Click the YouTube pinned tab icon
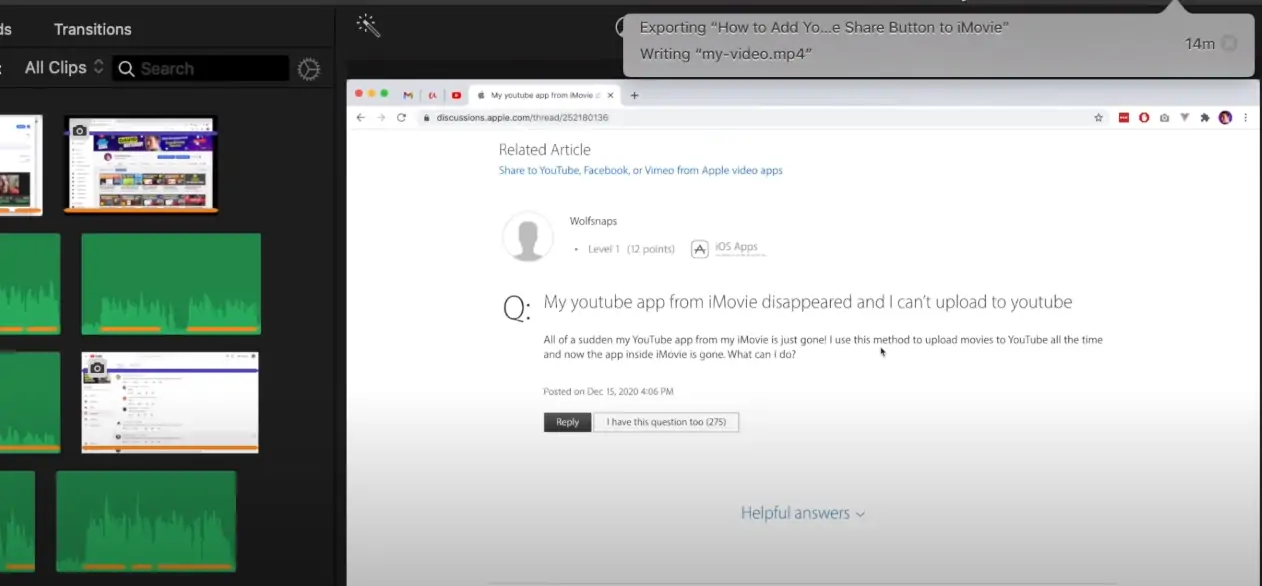The height and width of the screenshot is (586, 1262). [456, 95]
